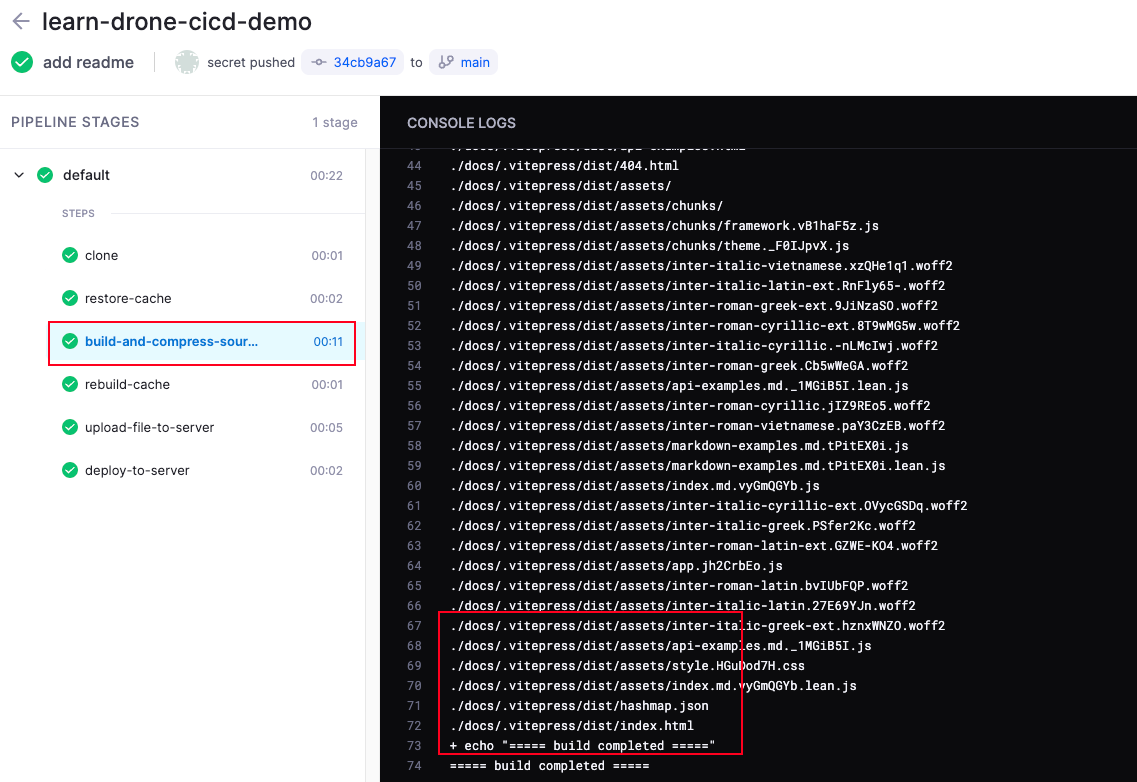Click the green status check of default stage
Screen dimensions: 1137x782
(45, 175)
